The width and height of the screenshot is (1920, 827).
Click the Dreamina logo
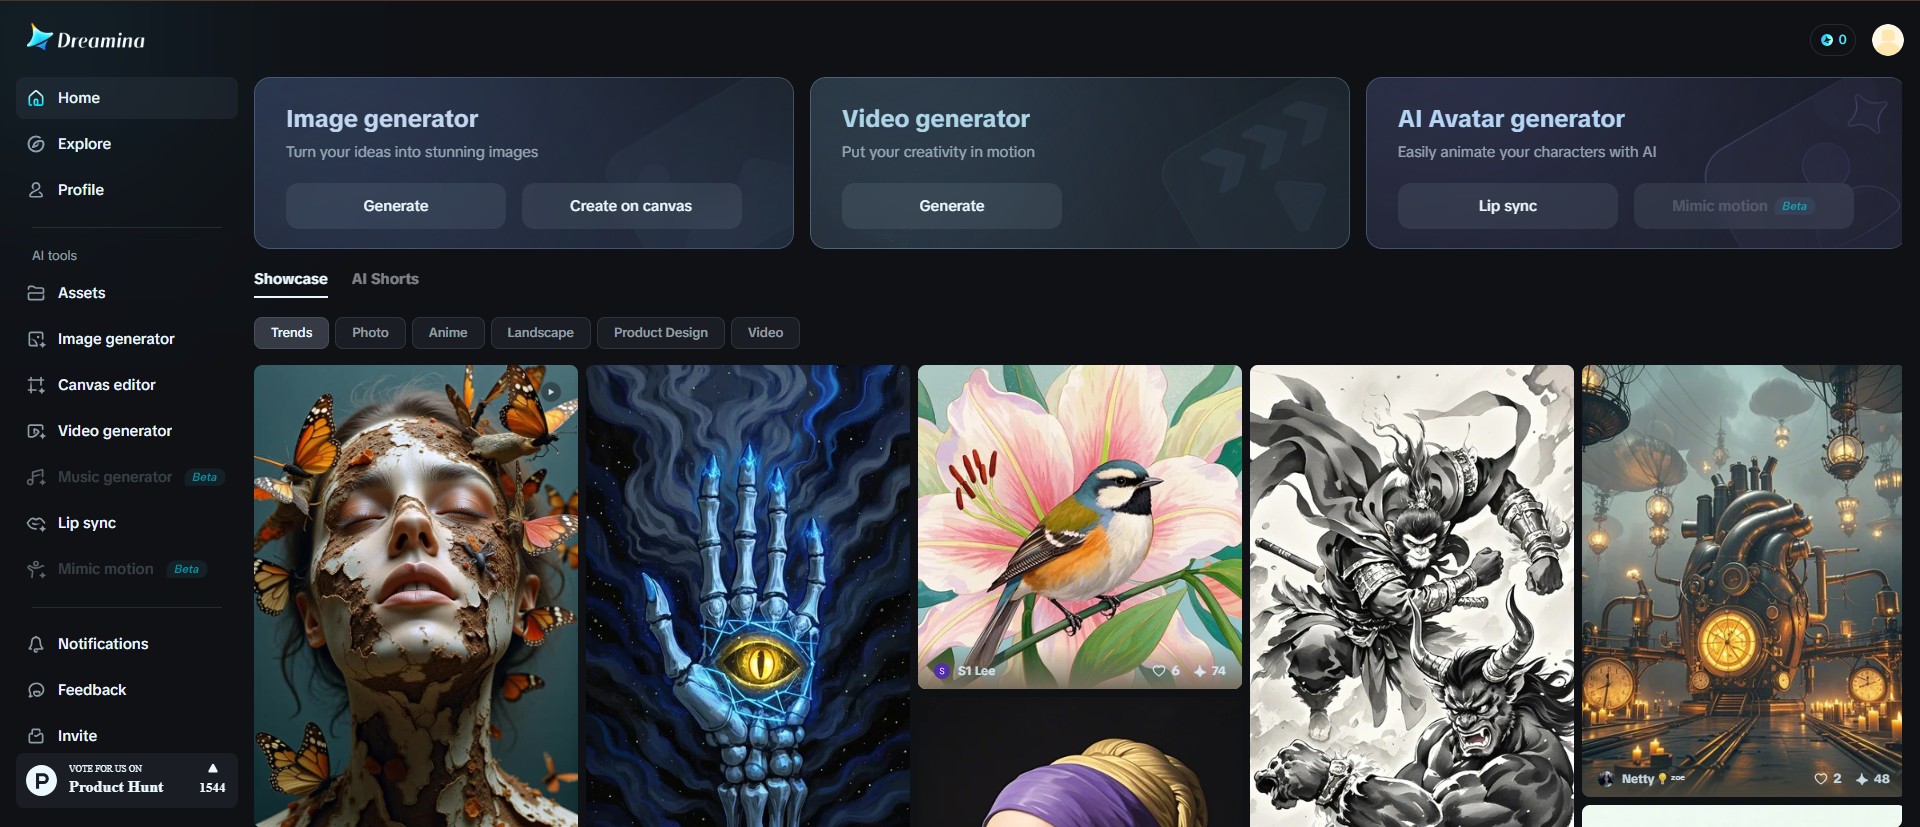[x=86, y=38]
